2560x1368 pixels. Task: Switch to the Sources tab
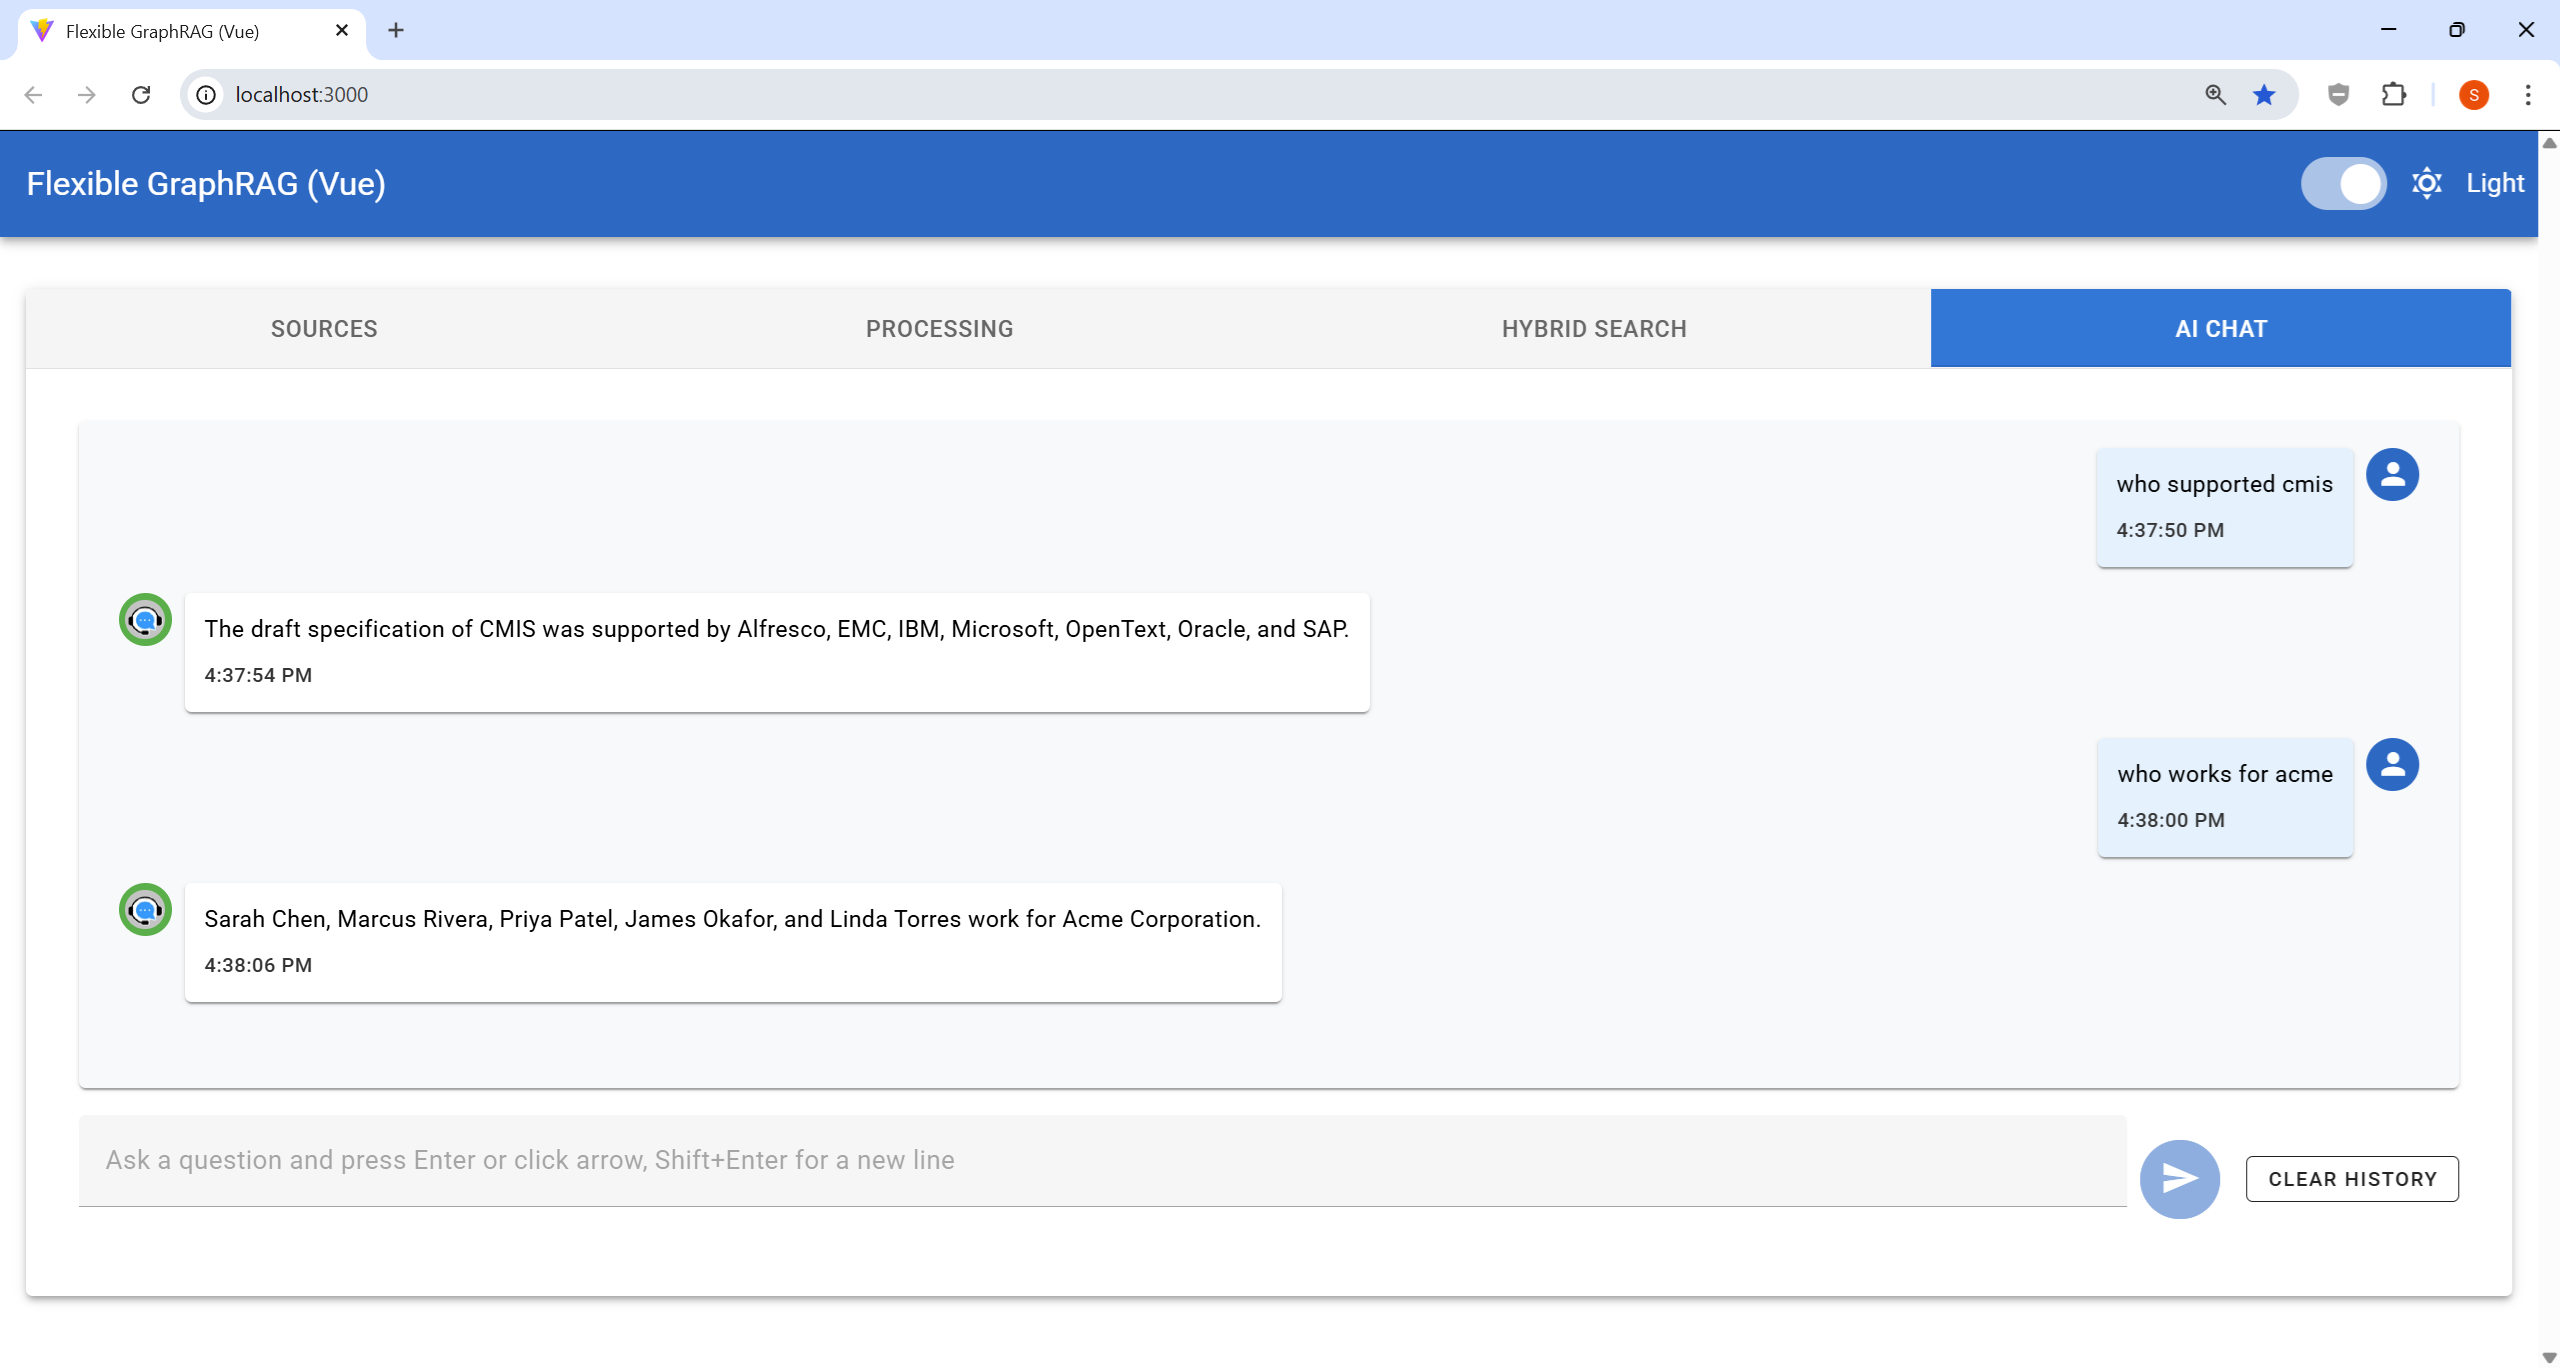(324, 329)
